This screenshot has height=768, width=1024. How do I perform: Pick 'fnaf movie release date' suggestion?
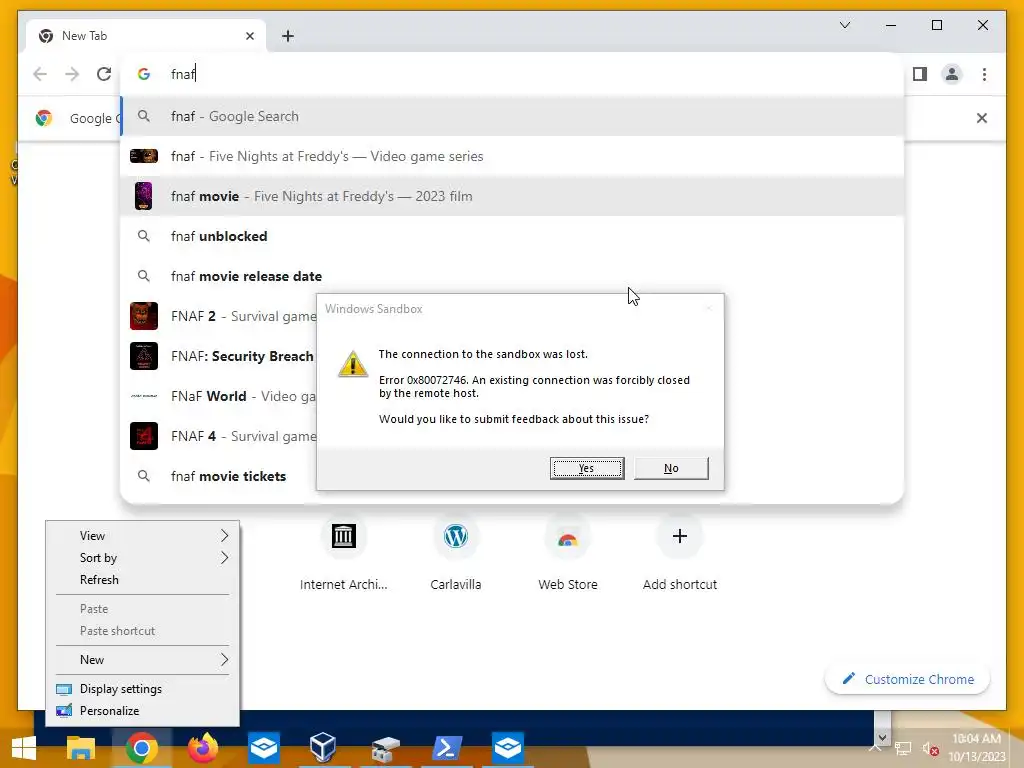coord(512,276)
